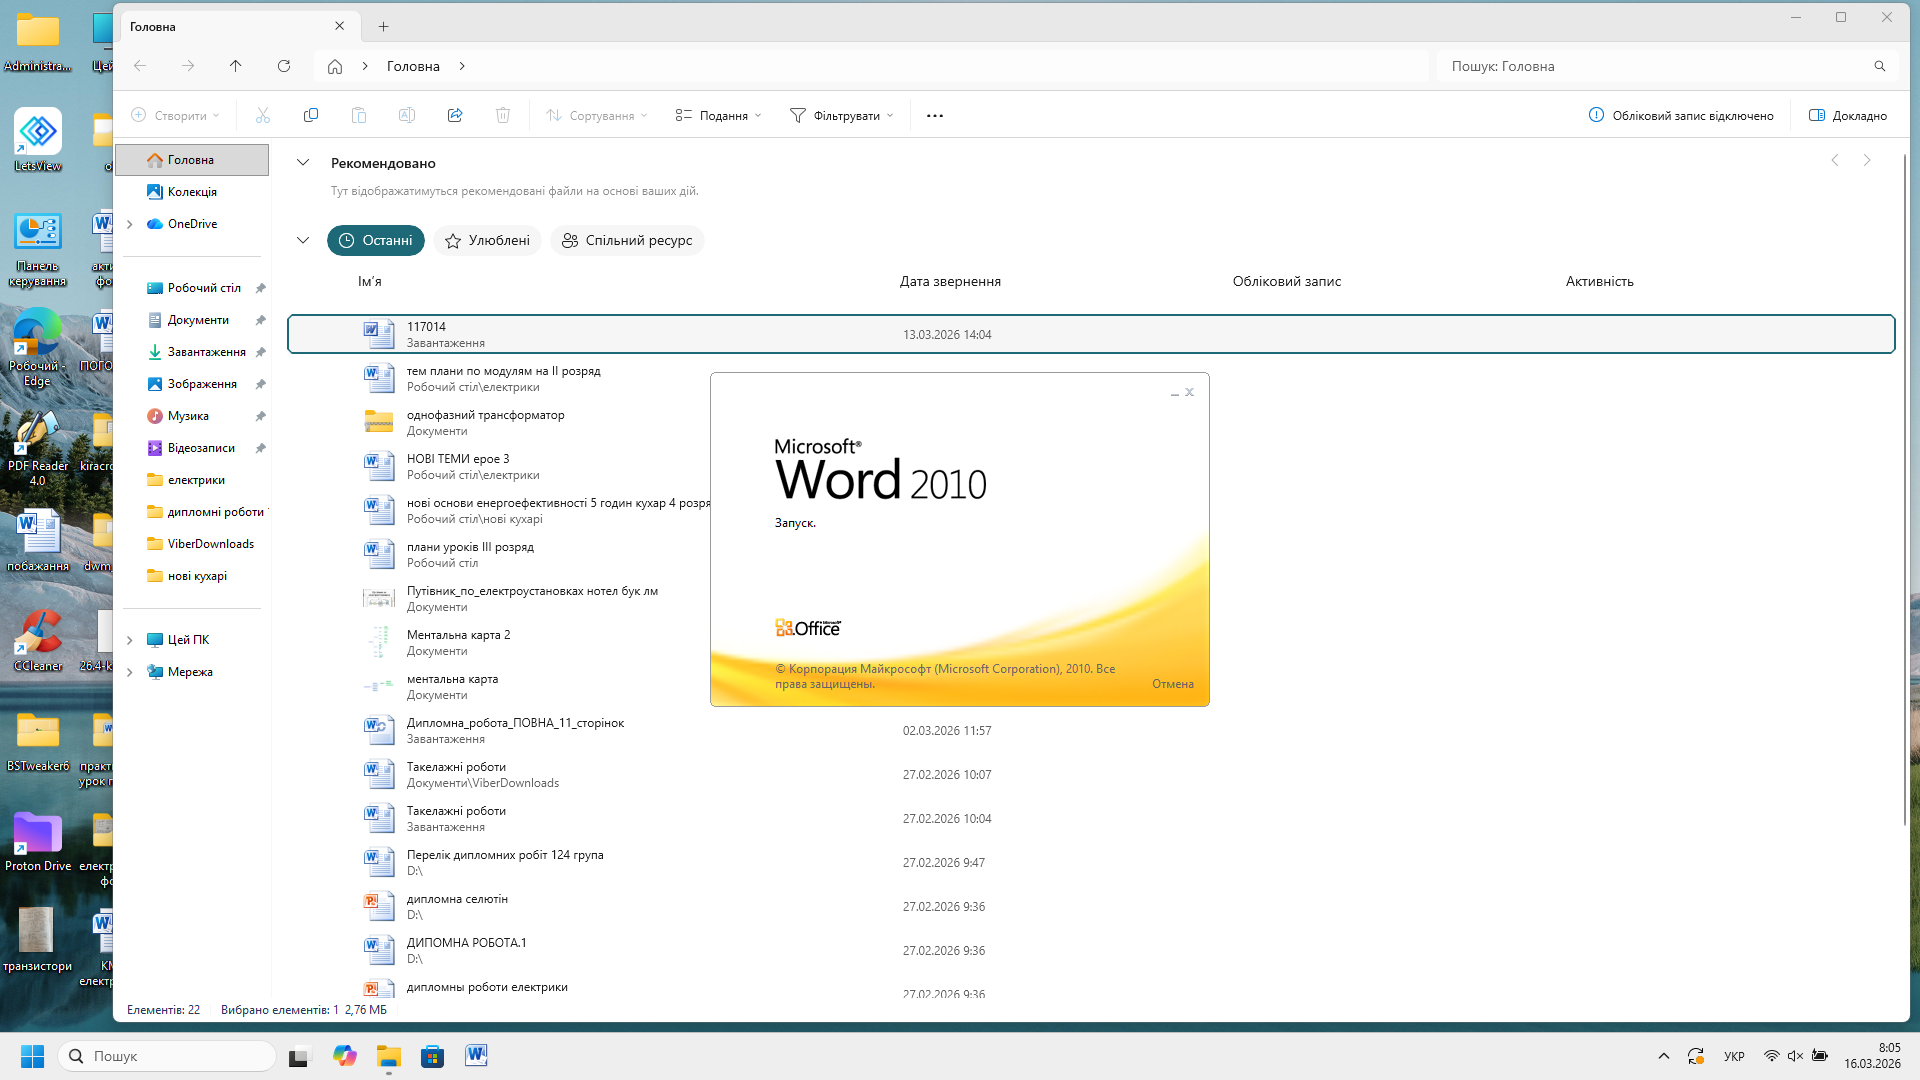Open Microsoft Store from taskbar
This screenshot has width=1920, height=1080.
(432, 1056)
